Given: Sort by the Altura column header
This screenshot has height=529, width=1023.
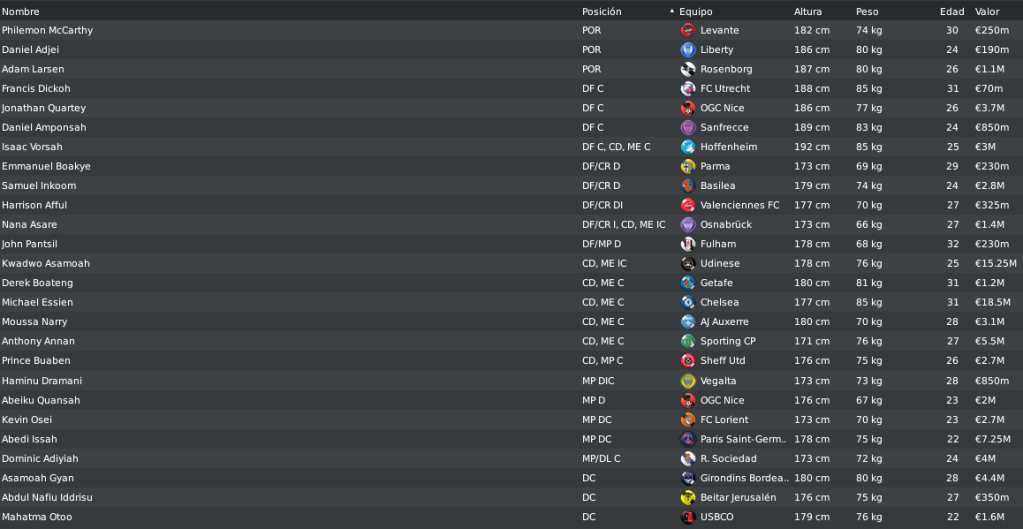Looking at the screenshot, I should 808,12.
